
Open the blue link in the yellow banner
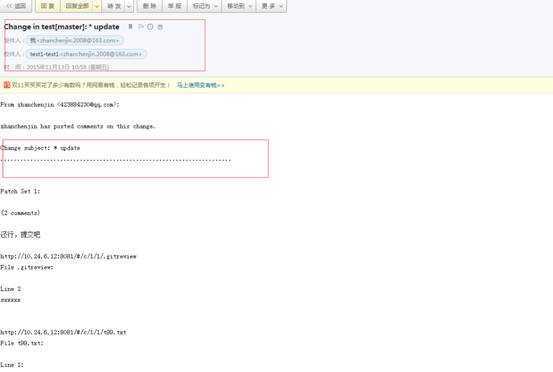(x=200, y=85)
